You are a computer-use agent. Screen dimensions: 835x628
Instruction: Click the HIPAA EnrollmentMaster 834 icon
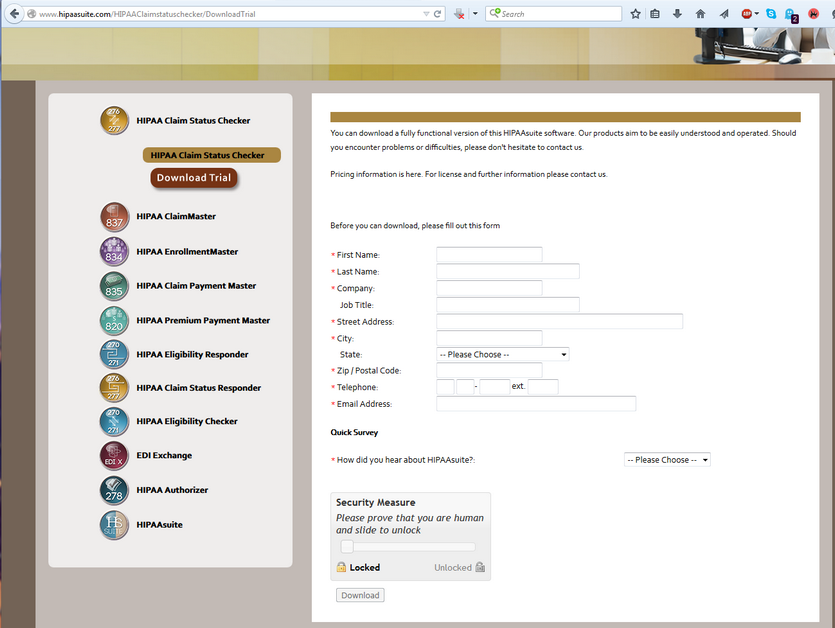115,252
